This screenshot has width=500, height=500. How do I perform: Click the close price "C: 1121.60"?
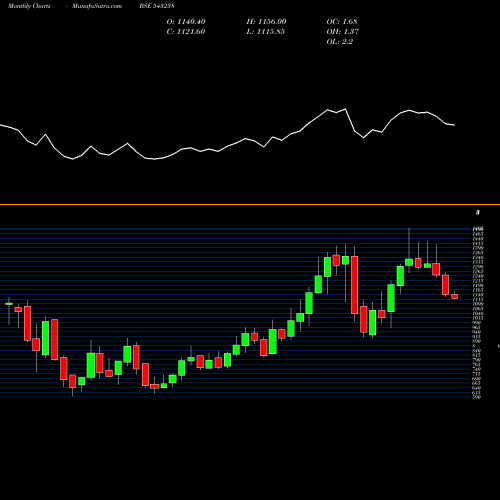[186, 32]
